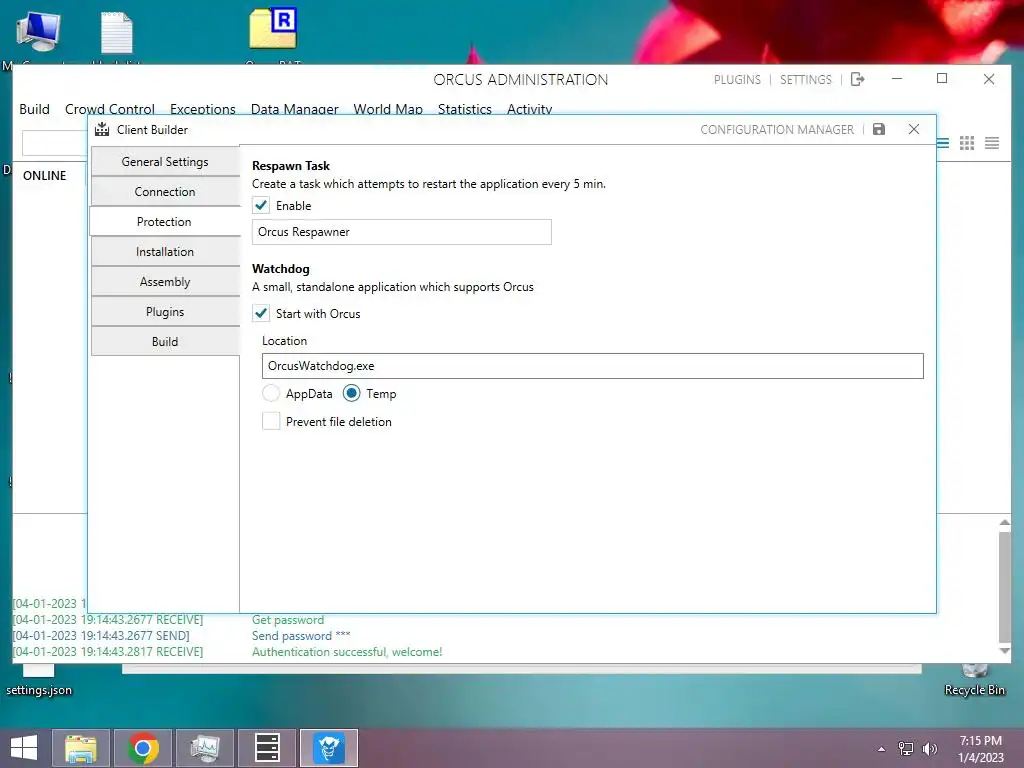The height and width of the screenshot is (768, 1024).
Task: Select the Protection tab
Action: point(165,221)
